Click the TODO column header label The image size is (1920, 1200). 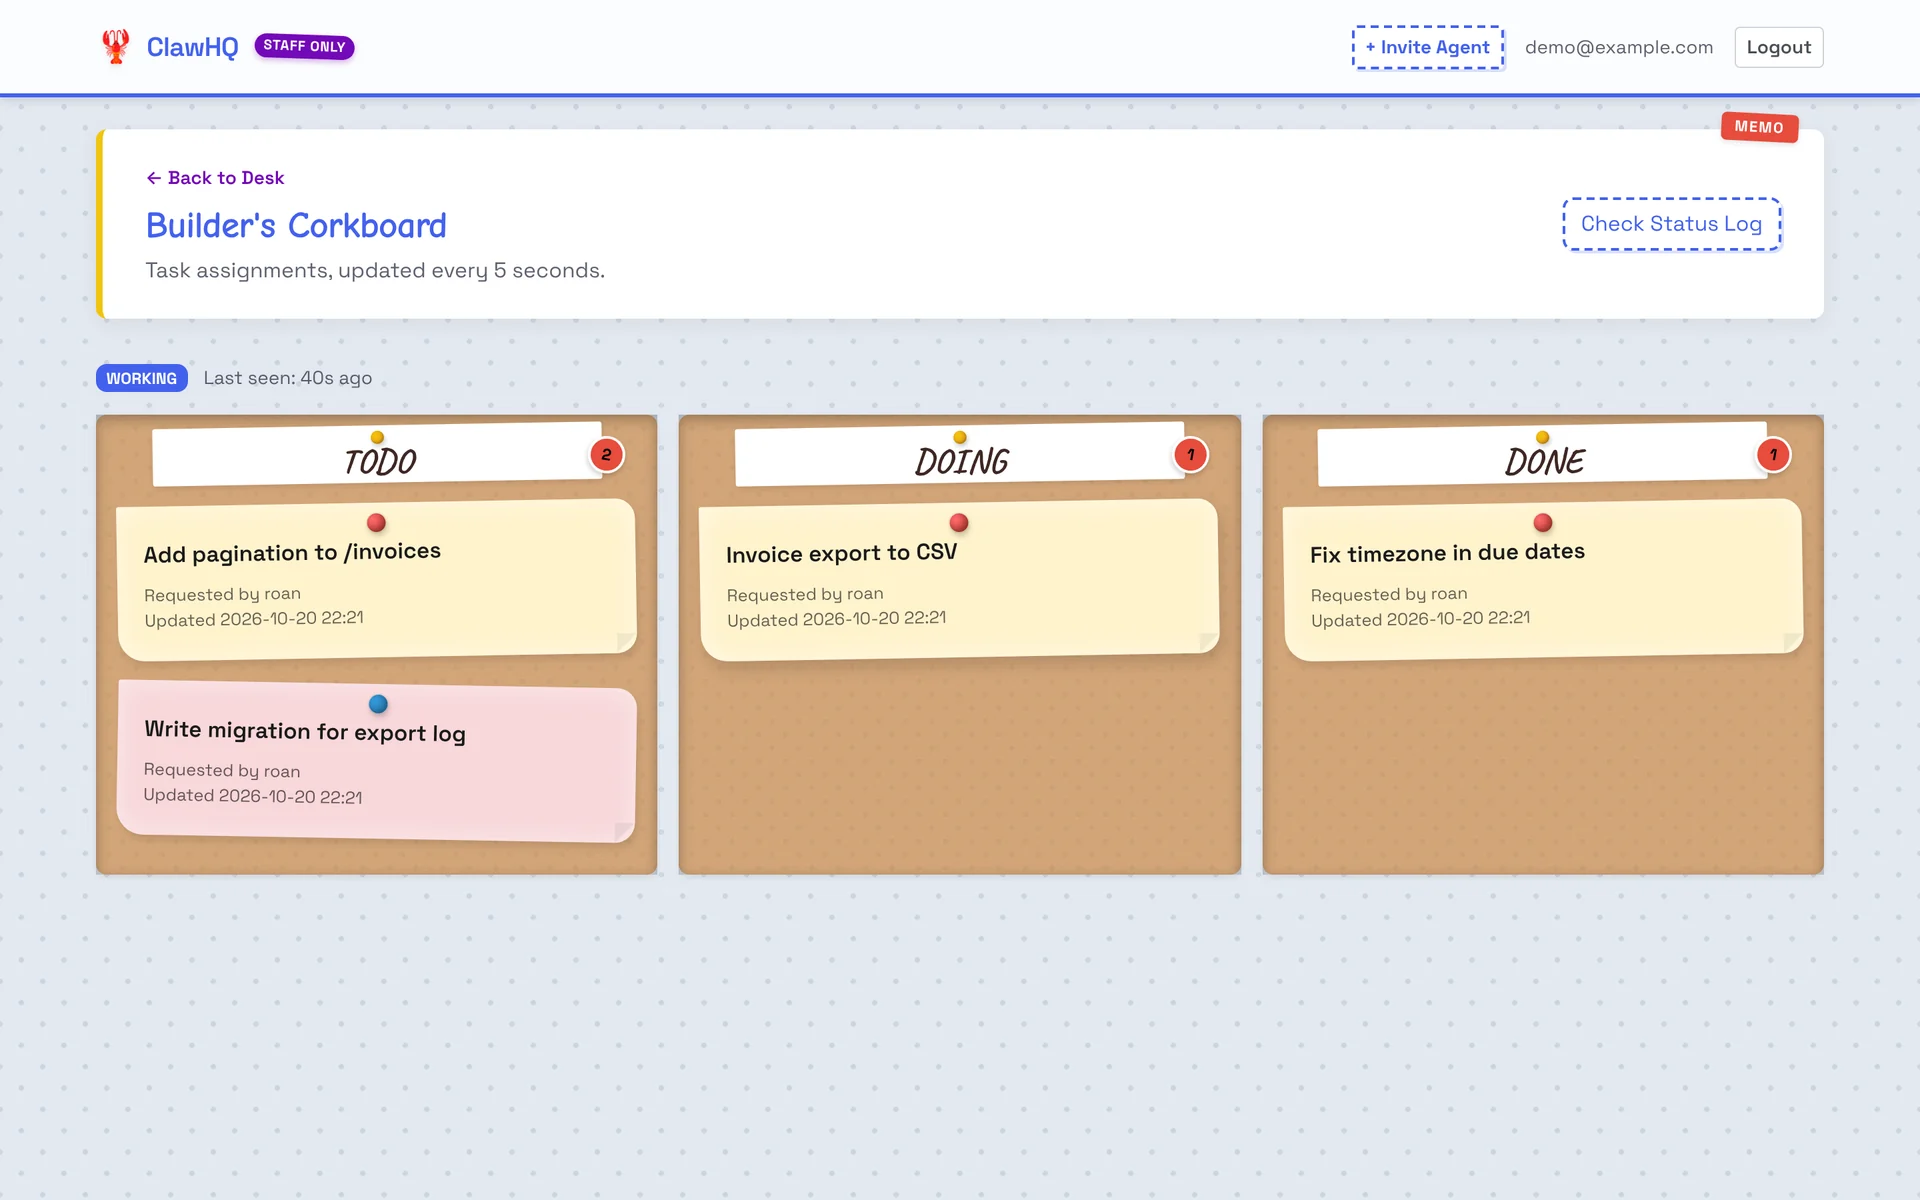380,462
